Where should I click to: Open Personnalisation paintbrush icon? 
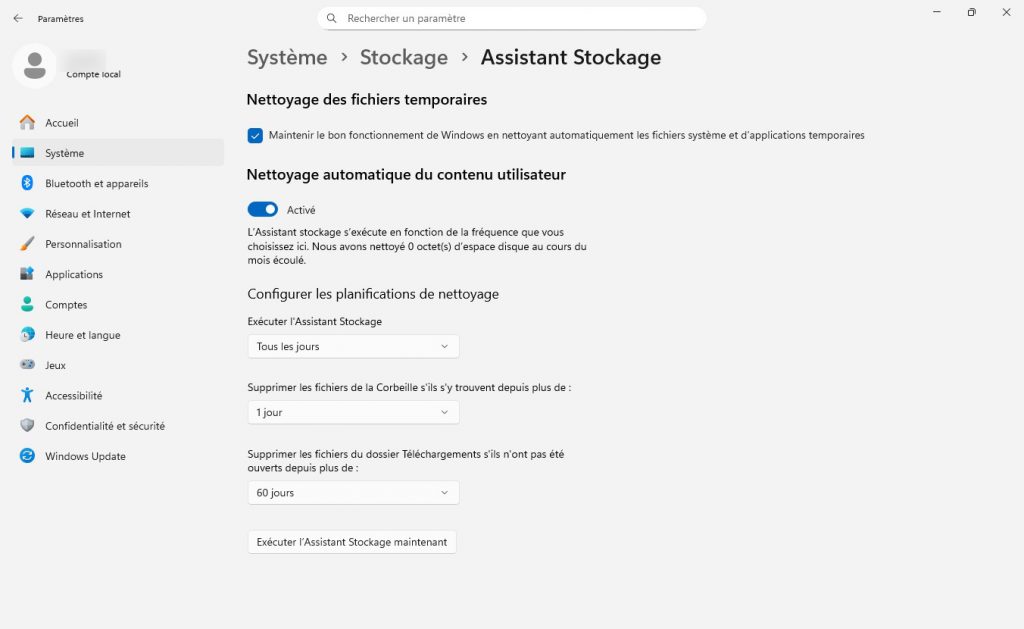click(27, 244)
